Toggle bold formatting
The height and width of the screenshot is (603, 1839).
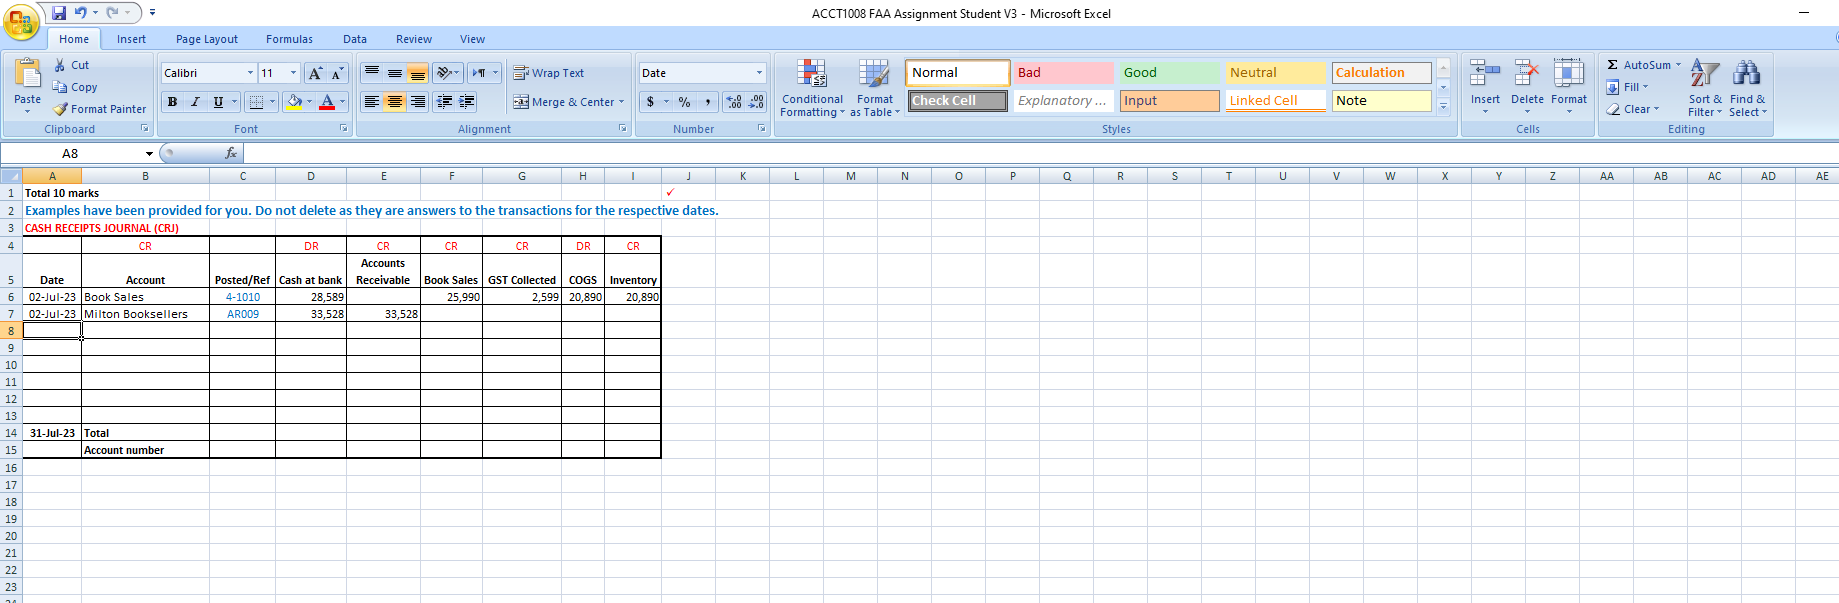(x=172, y=102)
